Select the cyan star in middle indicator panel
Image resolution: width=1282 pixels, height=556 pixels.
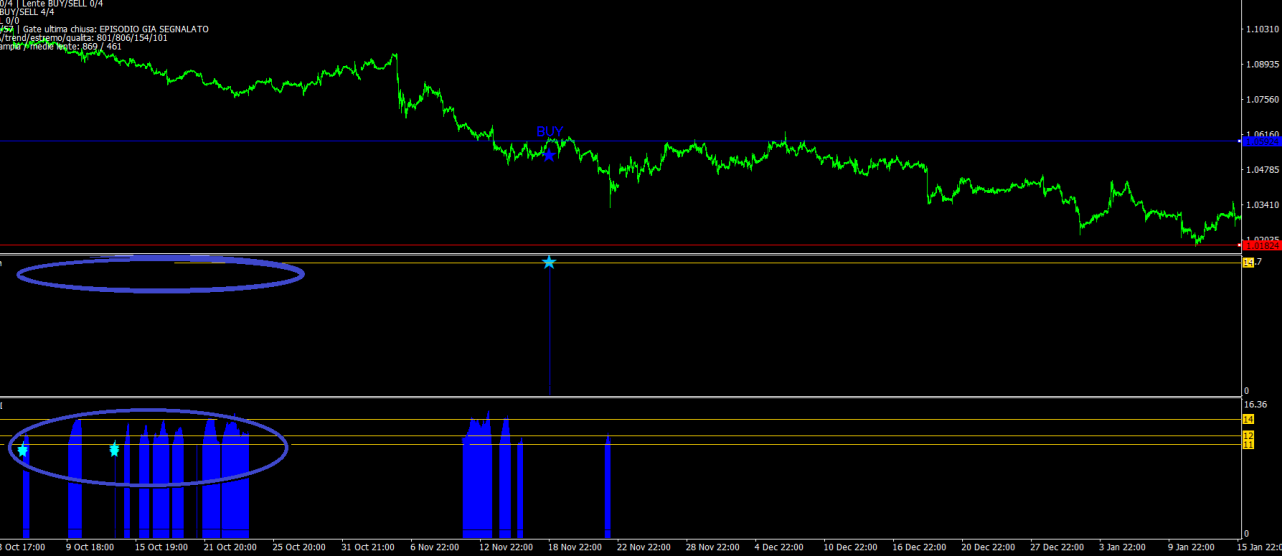coord(549,262)
